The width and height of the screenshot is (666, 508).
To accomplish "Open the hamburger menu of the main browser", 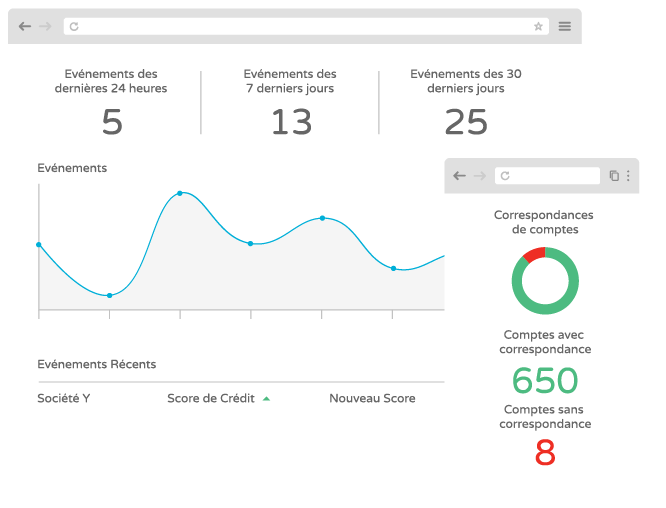I will (x=564, y=27).
